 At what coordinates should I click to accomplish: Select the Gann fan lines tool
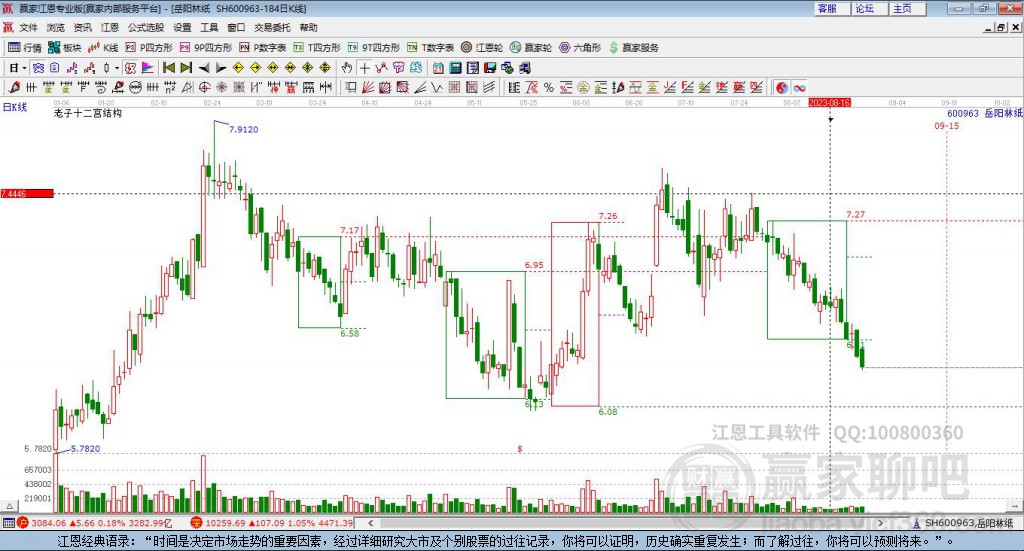[368, 87]
